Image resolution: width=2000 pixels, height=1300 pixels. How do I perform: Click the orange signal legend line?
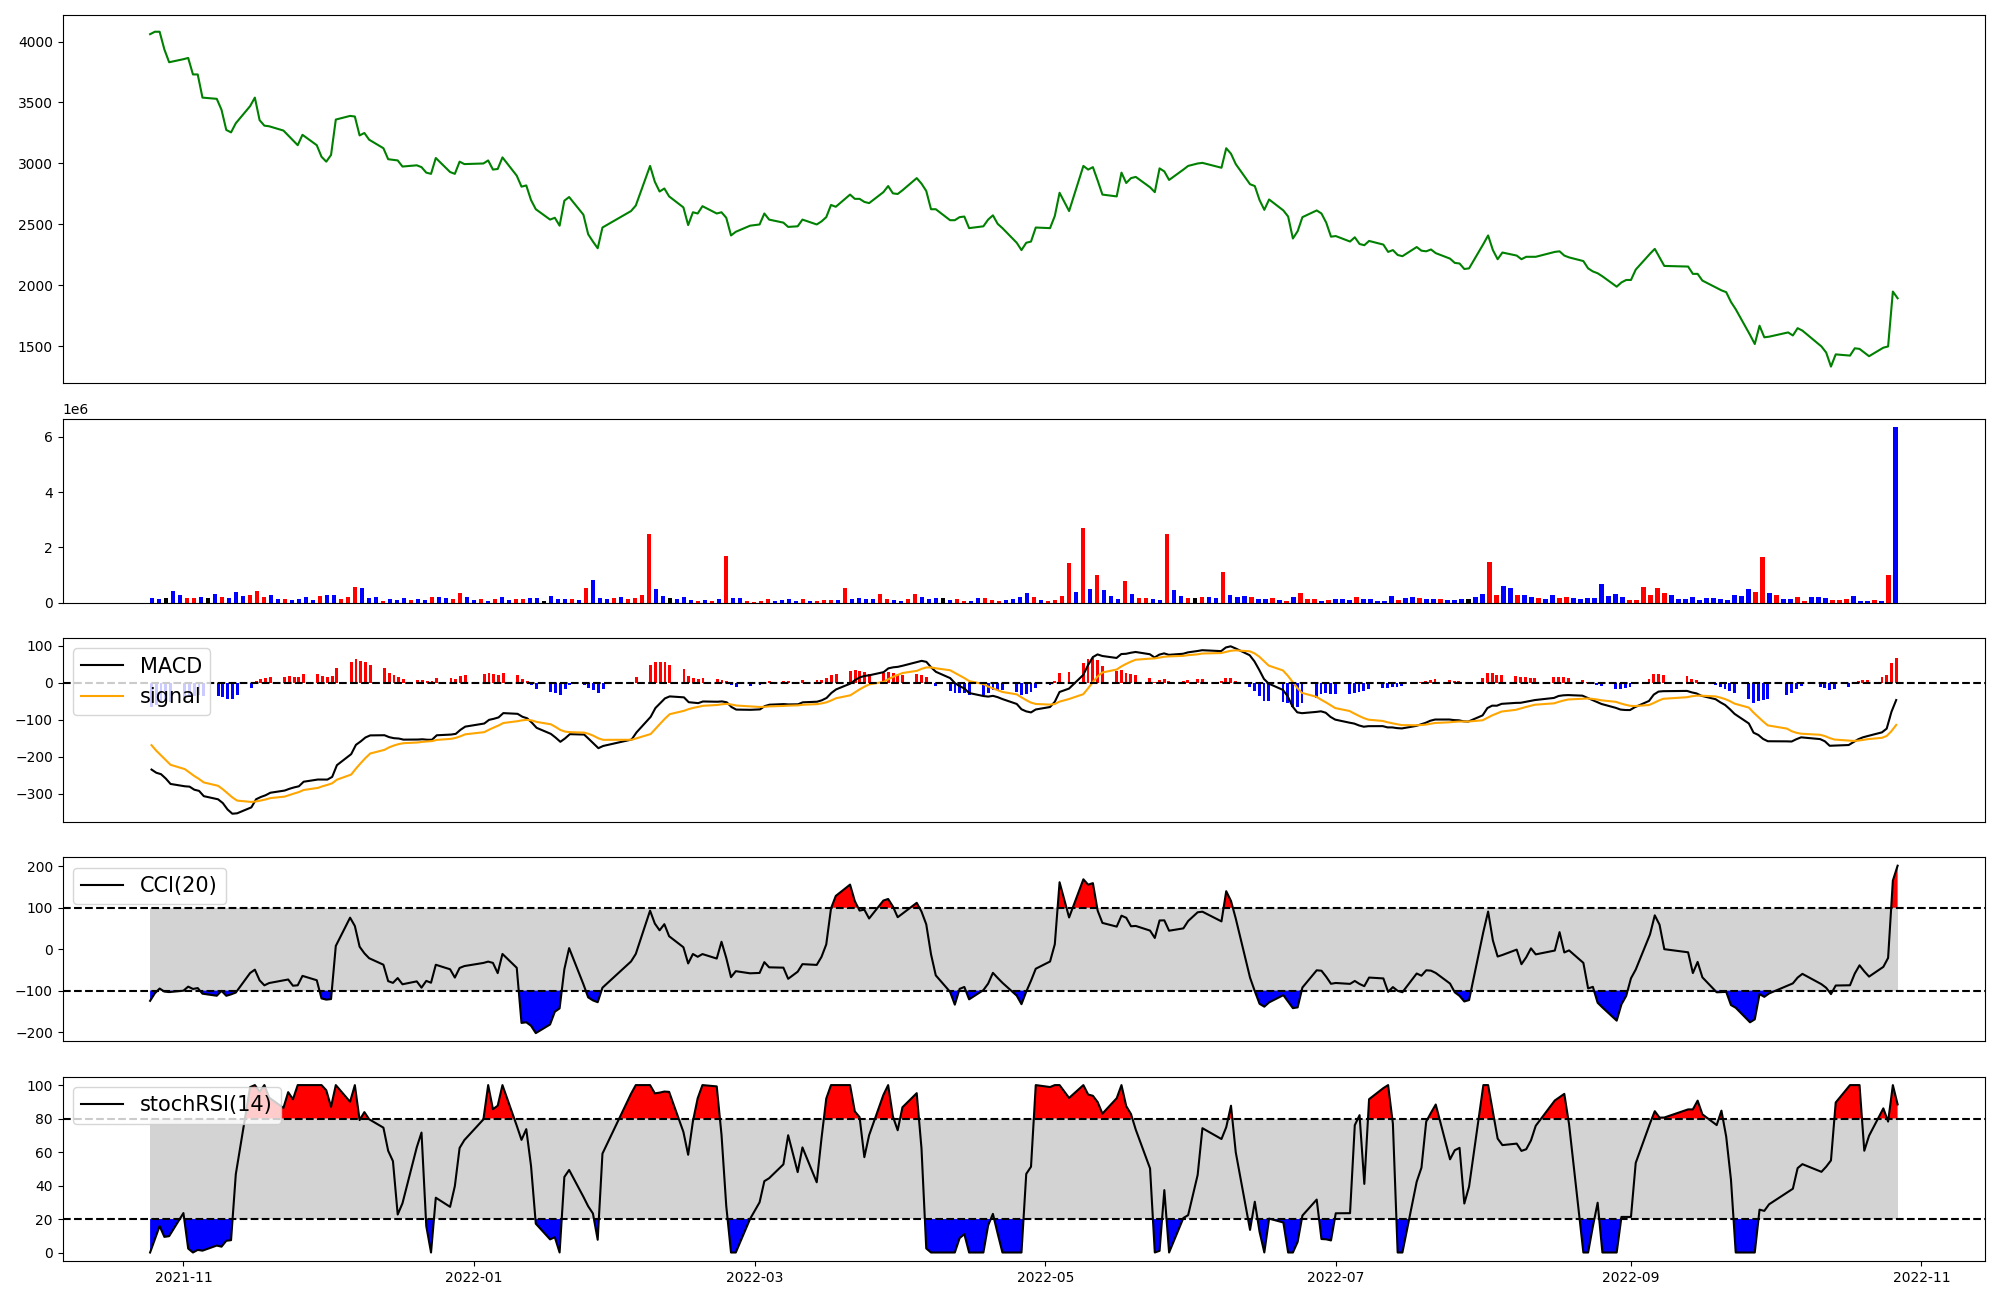pyautogui.click(x=102, y=696)
